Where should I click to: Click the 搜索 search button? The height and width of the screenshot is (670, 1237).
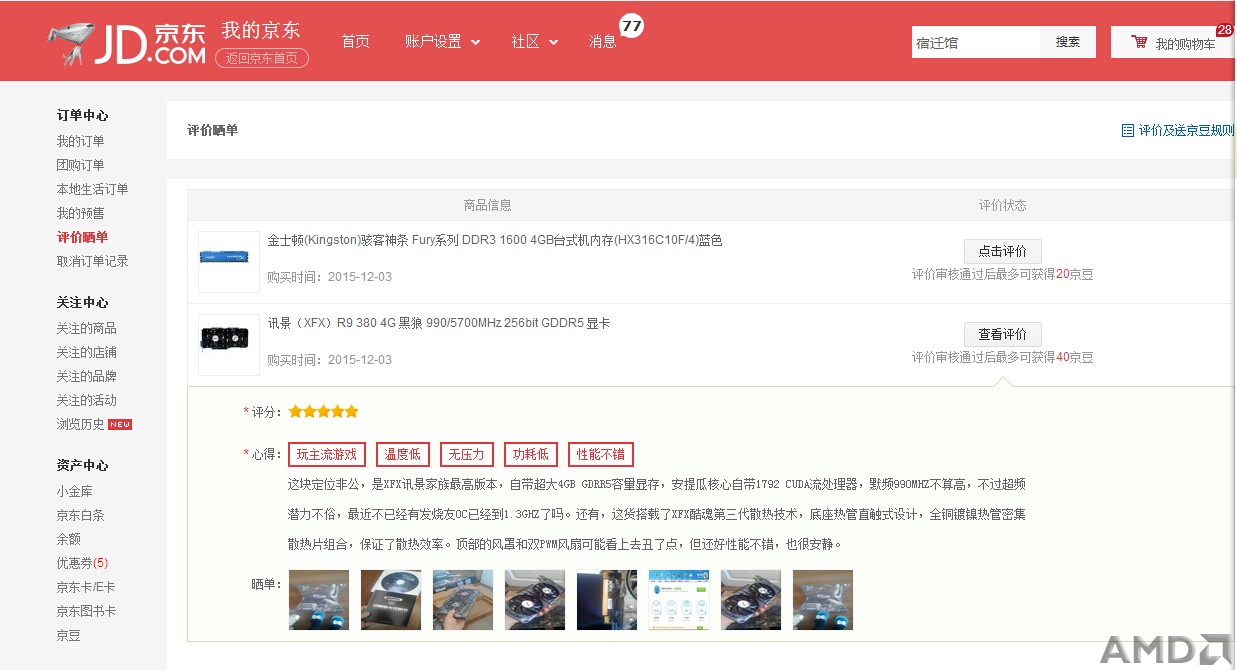pyautogui.click(x=1068, y=42)
